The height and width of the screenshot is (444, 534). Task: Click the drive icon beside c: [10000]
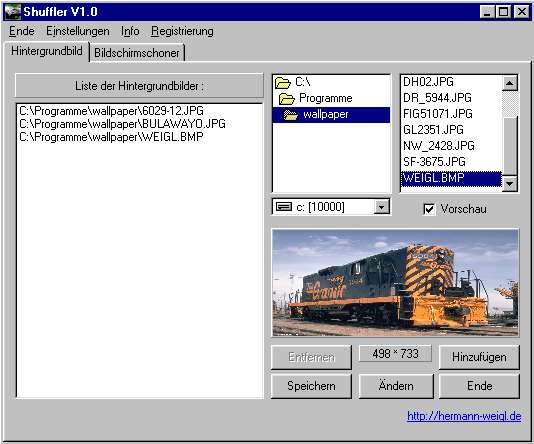tap(283, 207)
